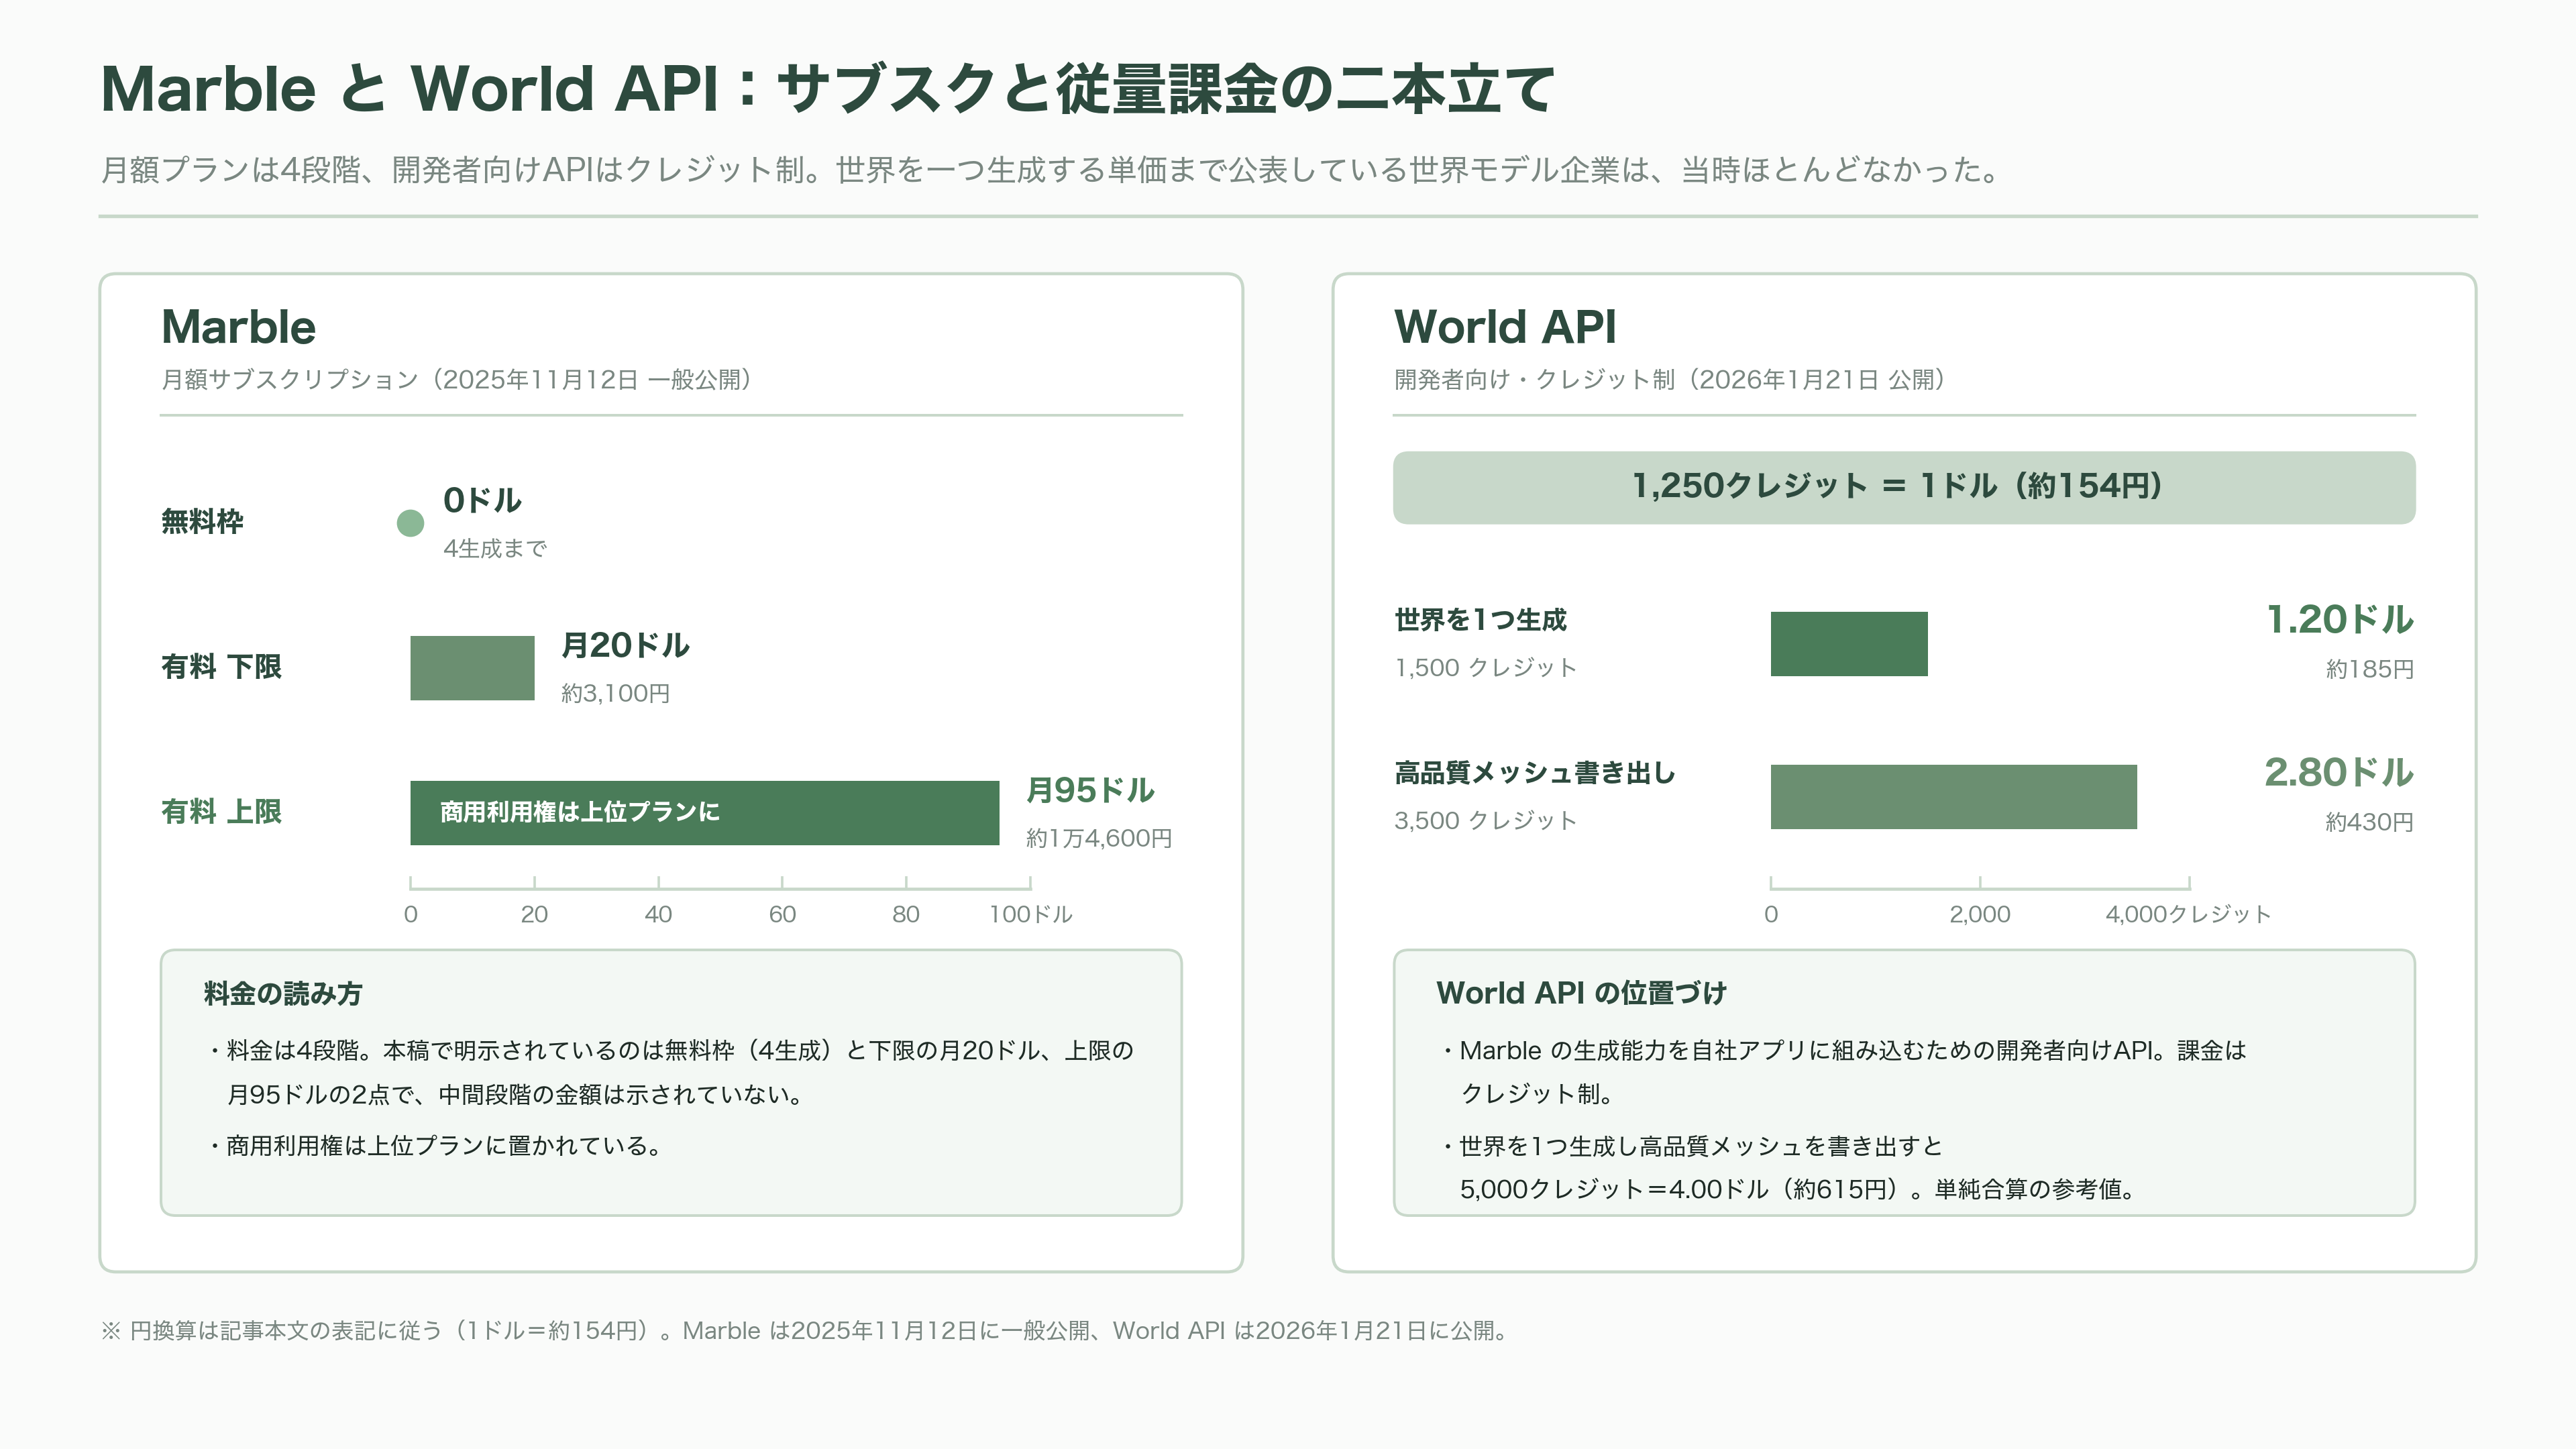Click the 1,250クレジット = 1ドル banner

point(1904,487)
